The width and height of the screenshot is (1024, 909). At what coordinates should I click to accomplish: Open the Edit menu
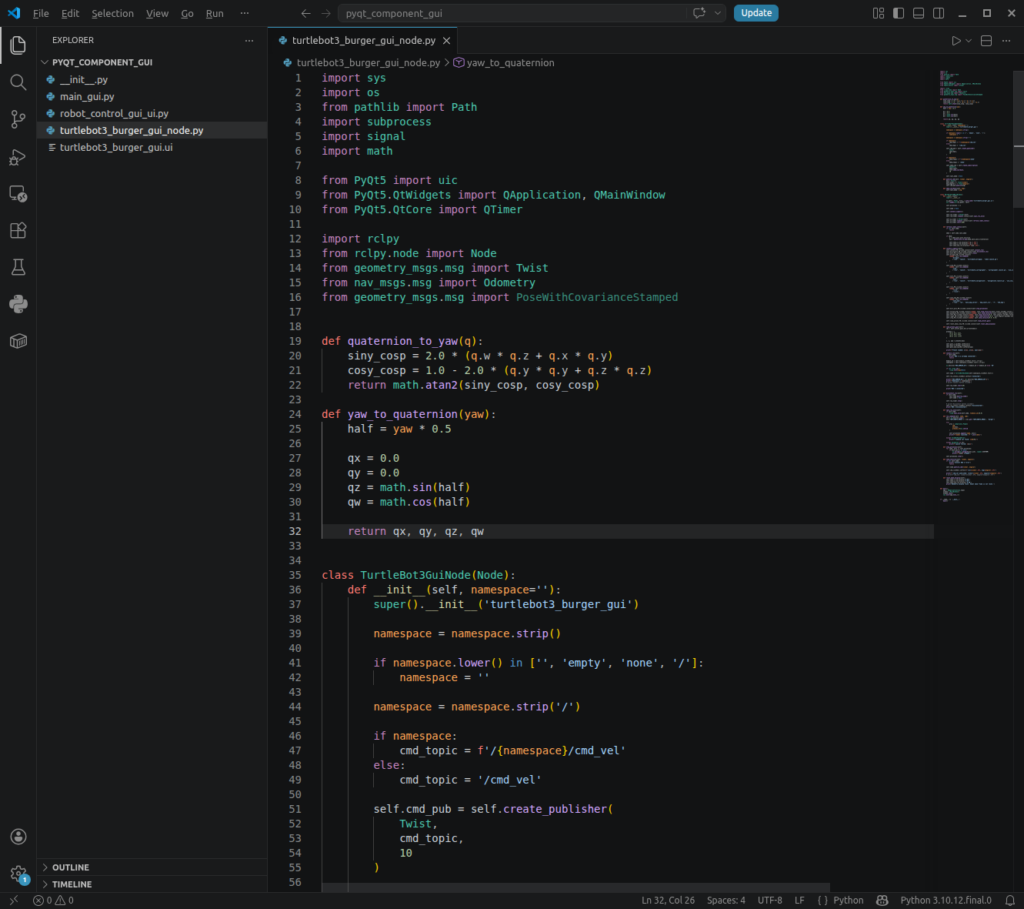pyautogui.click(x=70, y=13)
